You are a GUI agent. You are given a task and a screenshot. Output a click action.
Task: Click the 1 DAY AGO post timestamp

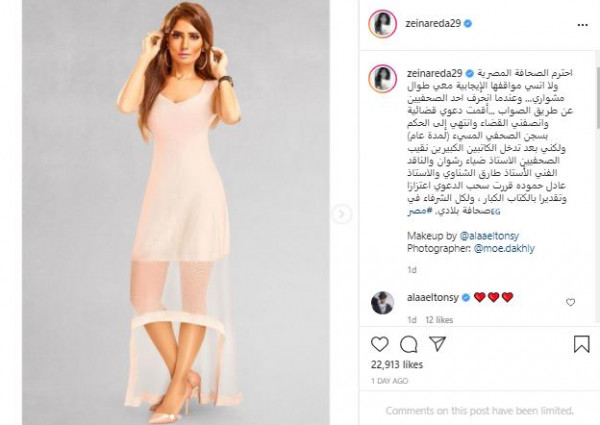(x=390, y=381)
